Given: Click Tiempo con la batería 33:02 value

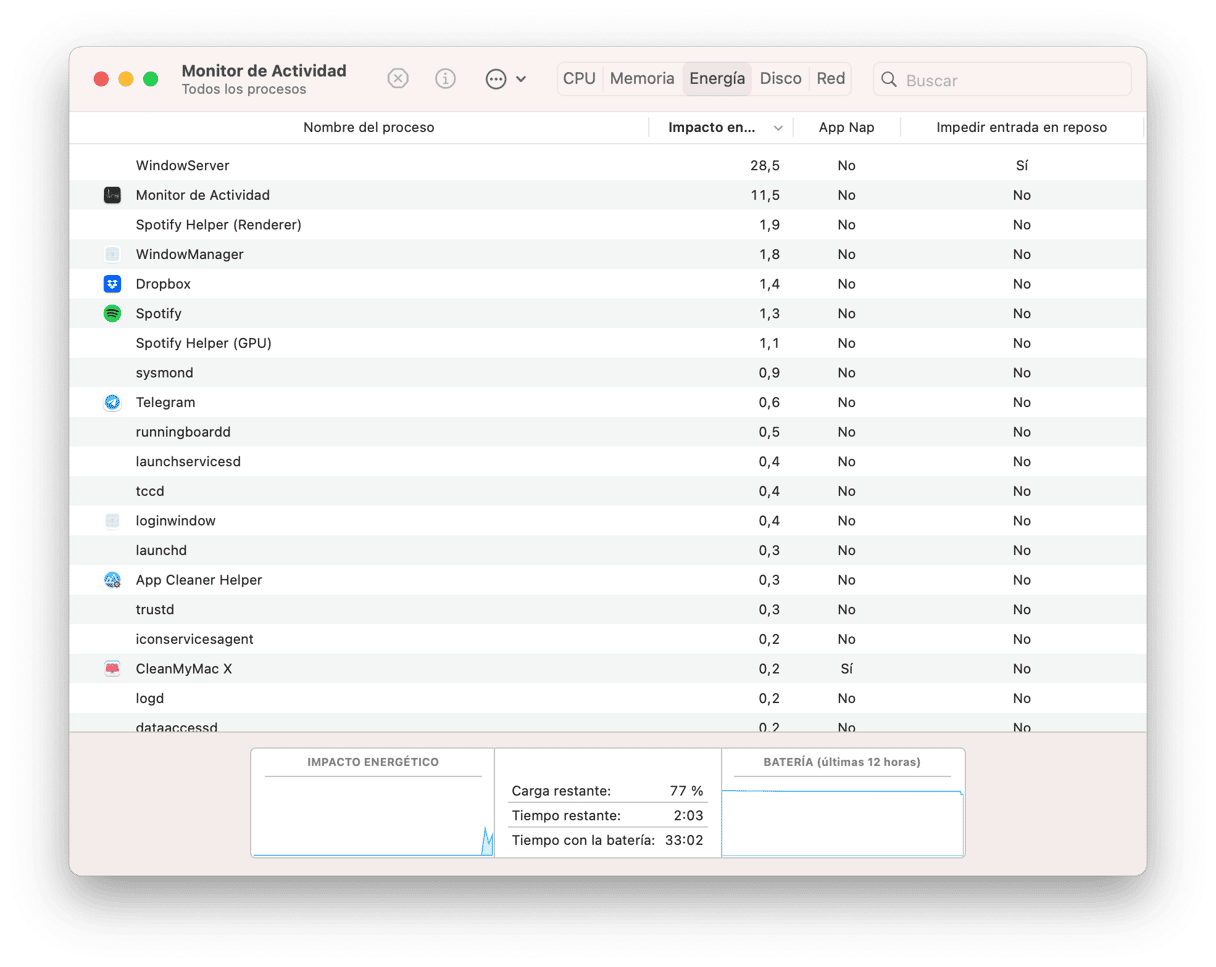Looking at the screenshot, I should (685, 841).
